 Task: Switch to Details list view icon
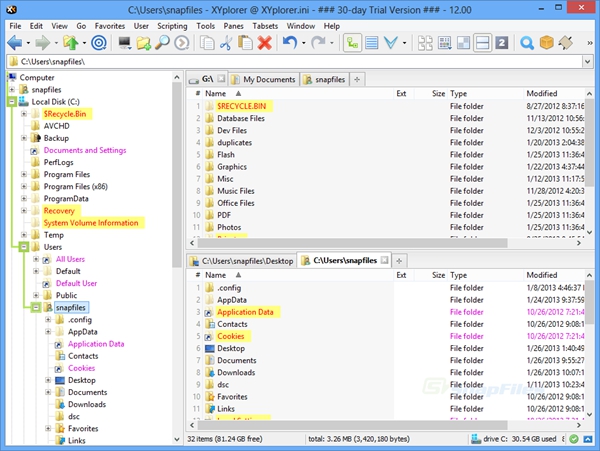pos(372,43)
